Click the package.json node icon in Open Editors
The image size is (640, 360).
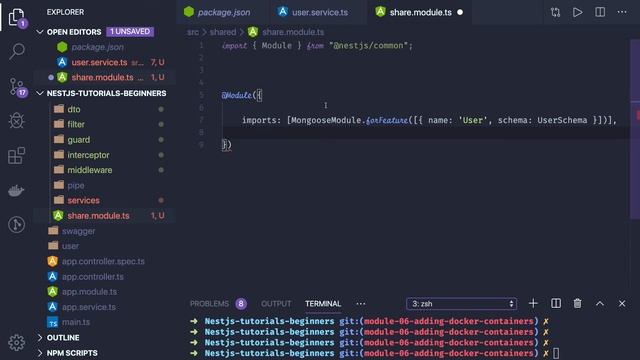click(62, 47)
